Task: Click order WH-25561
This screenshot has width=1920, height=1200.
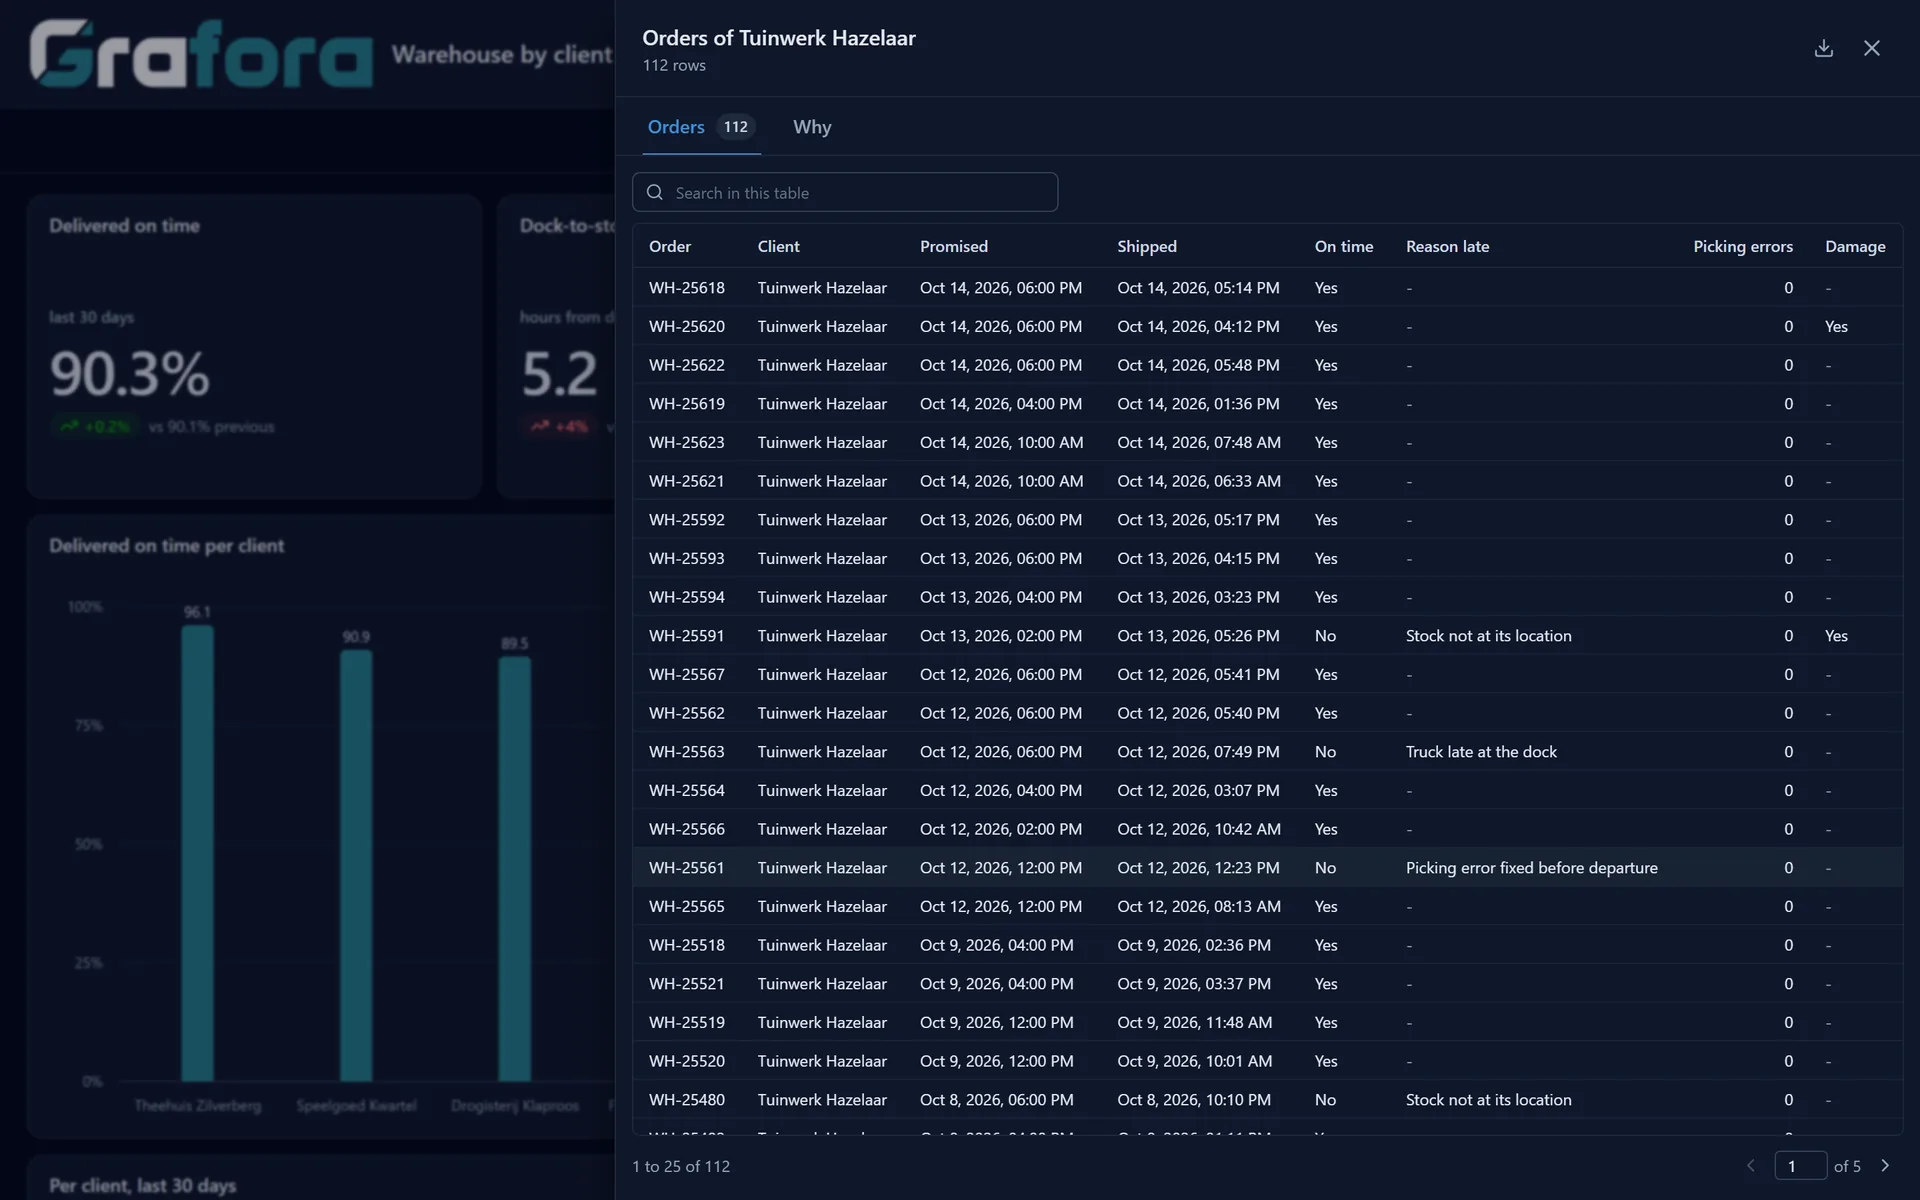Action: 686,868
